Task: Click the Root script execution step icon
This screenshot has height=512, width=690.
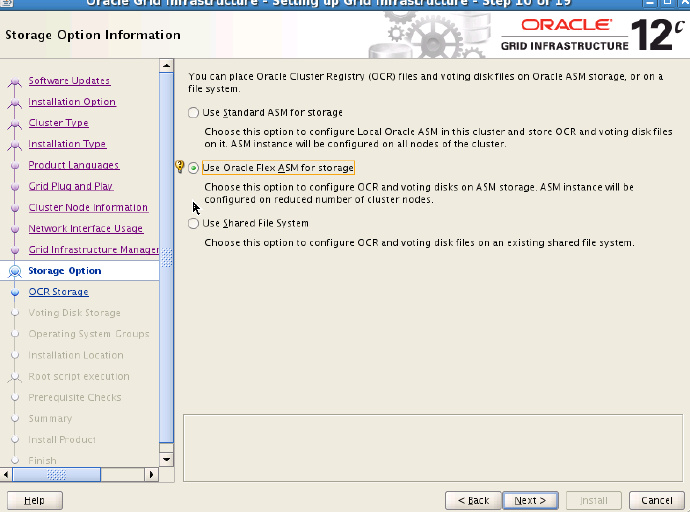Action: point(15,377)
